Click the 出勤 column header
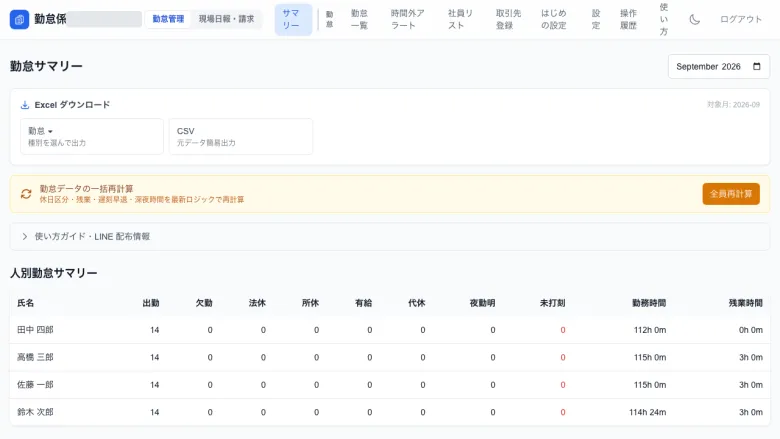 (151, 303)
